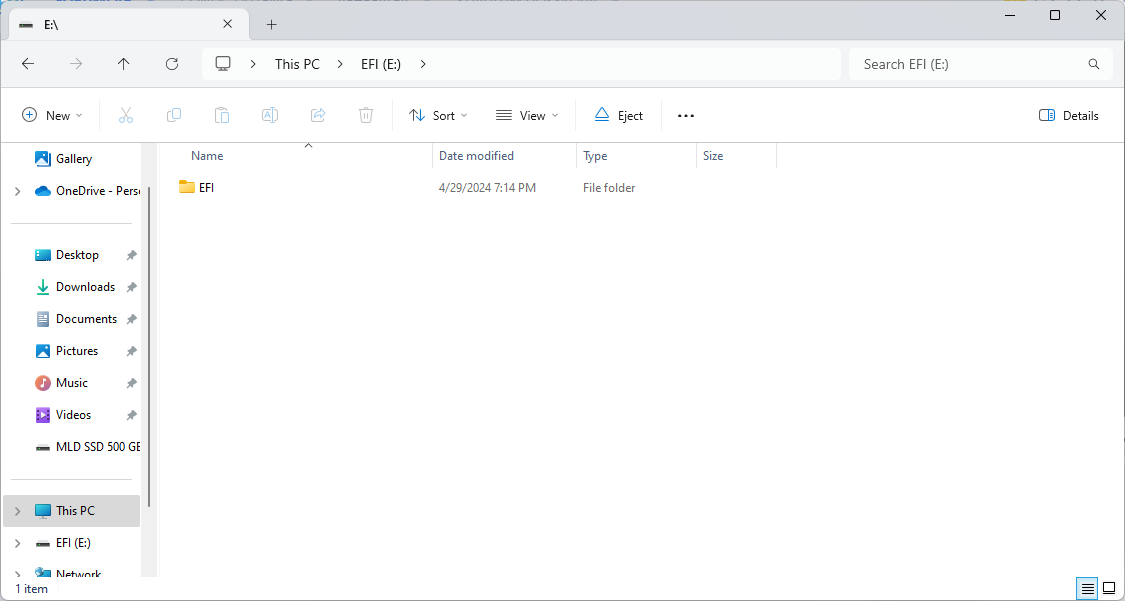The image size is (1125, 601).
Task: Toggle the Details pane
Action: 1069,116
